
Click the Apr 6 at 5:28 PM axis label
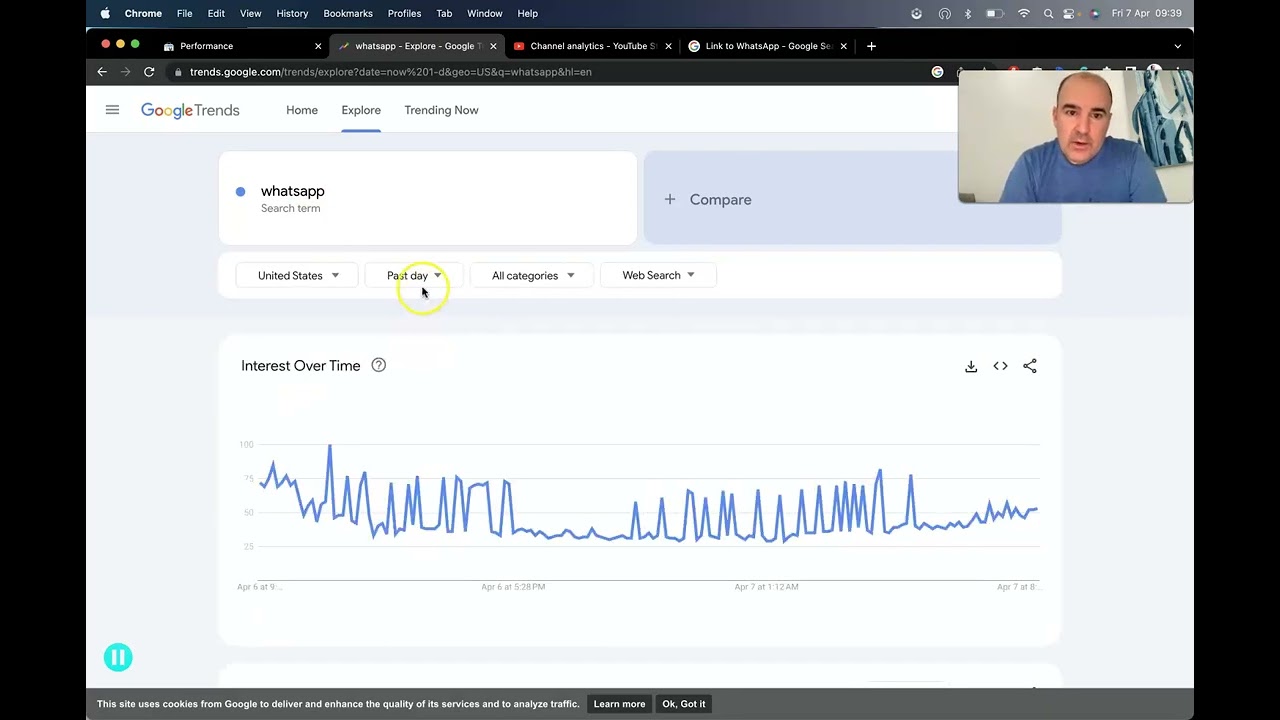pos(513,587)
